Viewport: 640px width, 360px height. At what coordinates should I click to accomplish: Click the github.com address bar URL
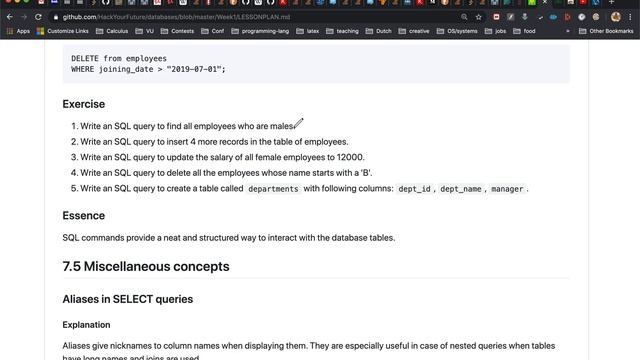coord(176,17)
